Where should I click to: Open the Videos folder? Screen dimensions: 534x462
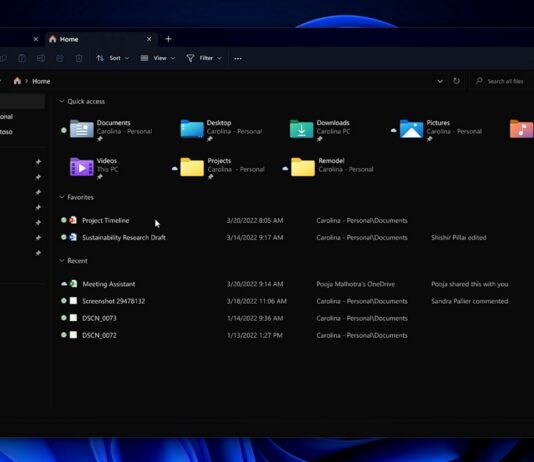(94, 168)
